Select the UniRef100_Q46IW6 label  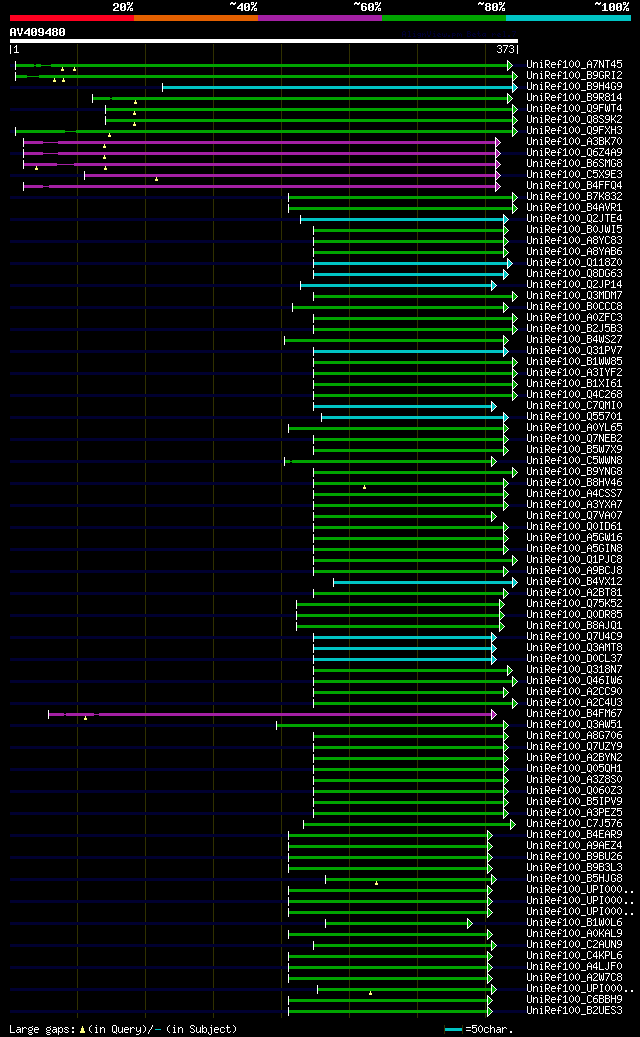(x=574, y=681)
